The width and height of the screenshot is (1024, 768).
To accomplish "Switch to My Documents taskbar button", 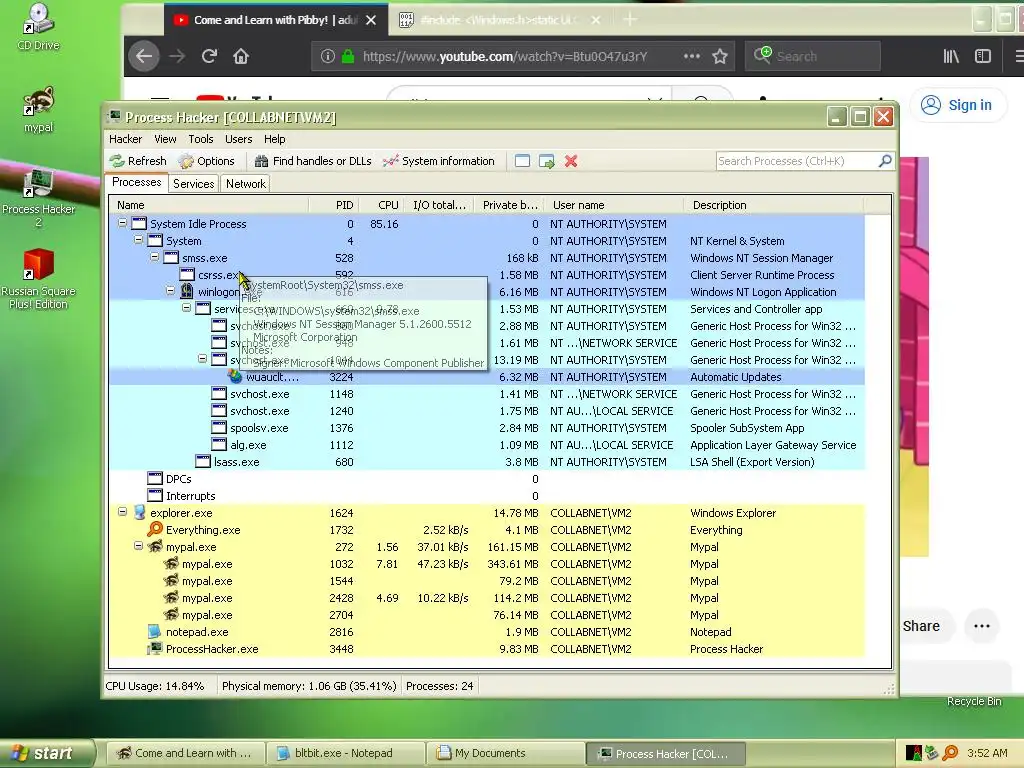I will click(x=506, y=753).
